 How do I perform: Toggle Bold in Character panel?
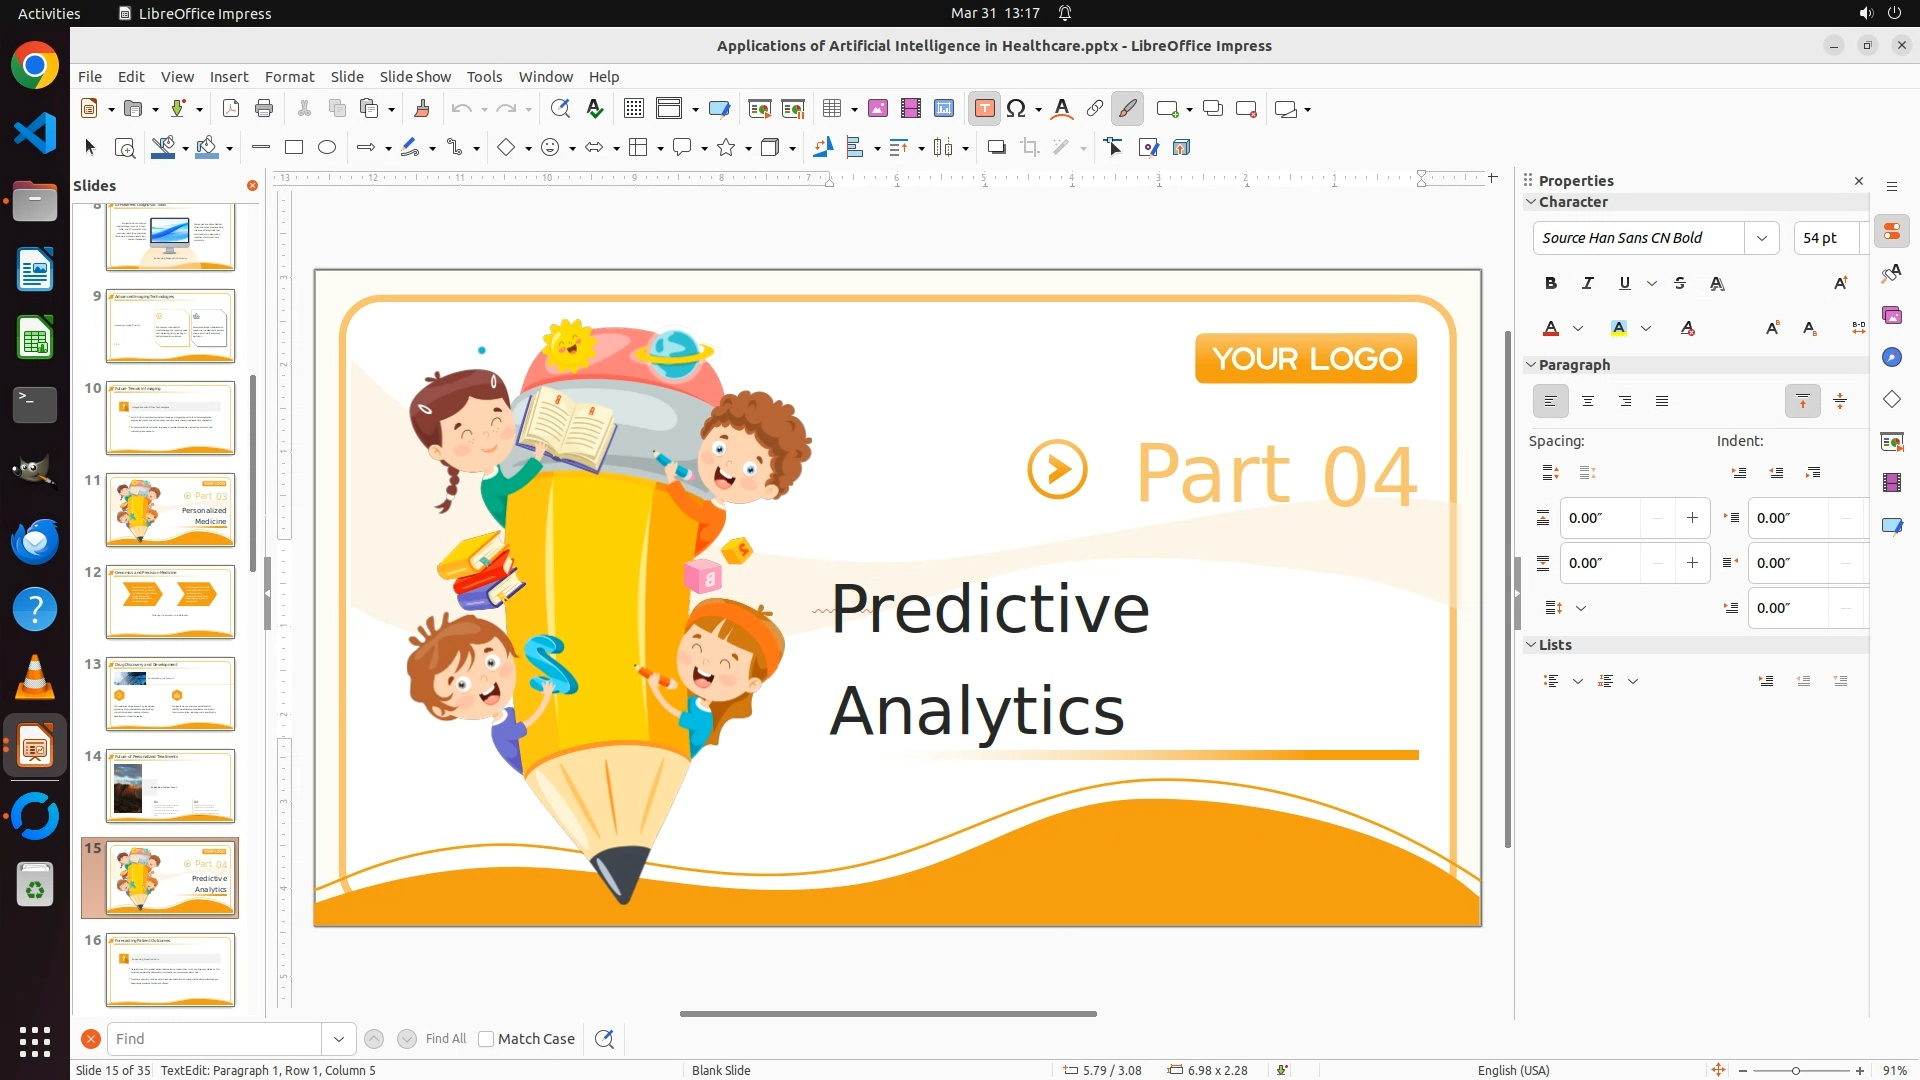(1551, 284)
